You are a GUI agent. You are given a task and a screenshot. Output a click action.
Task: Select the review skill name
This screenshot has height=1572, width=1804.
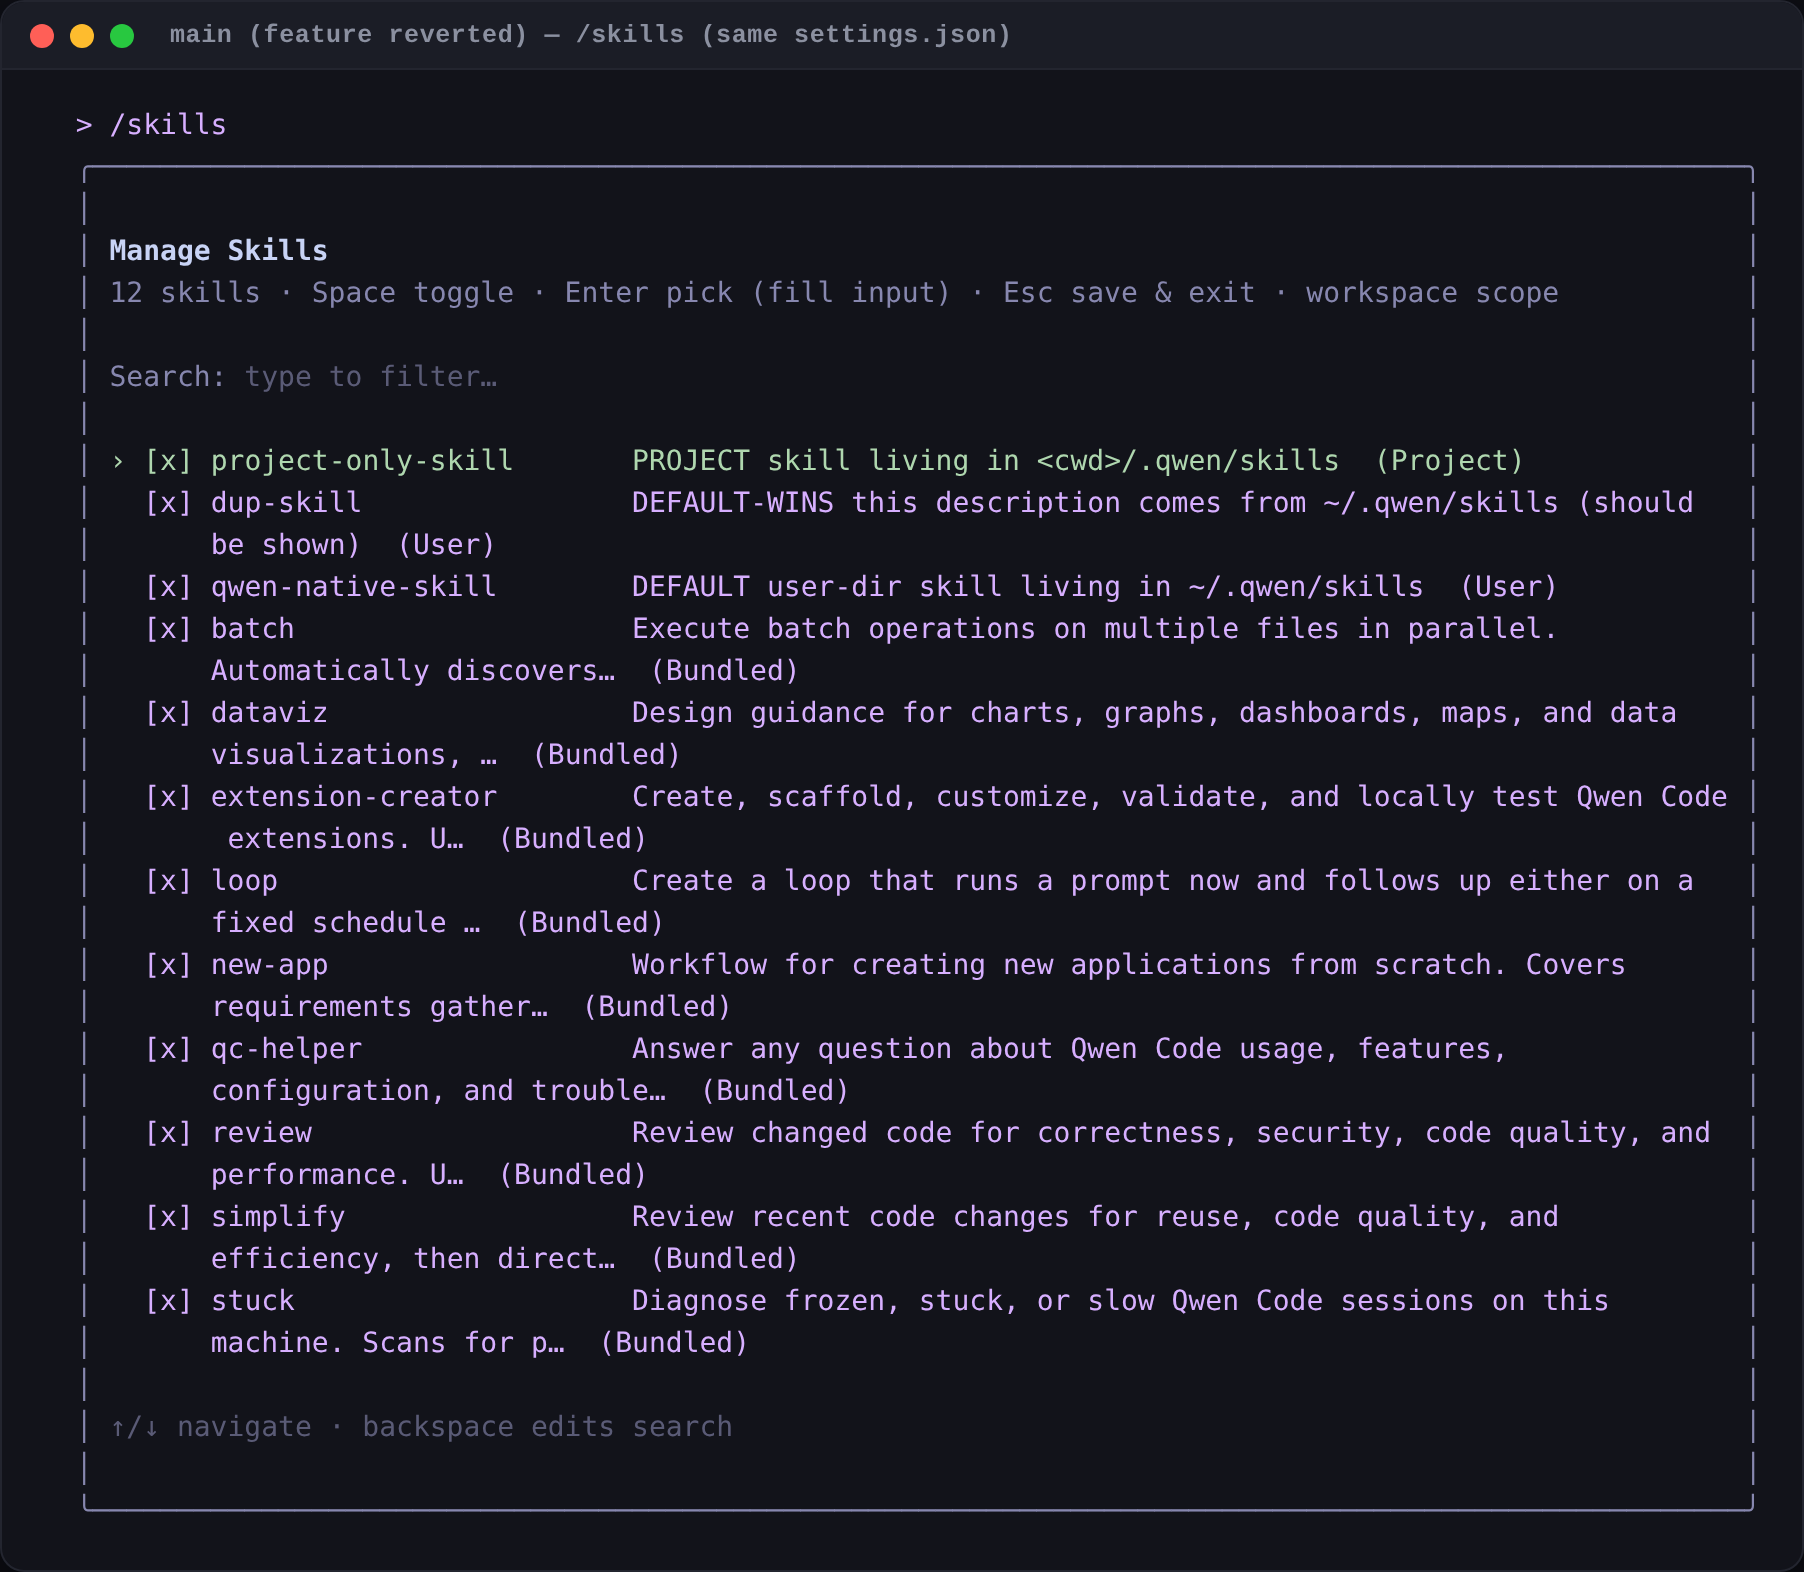[262, 1133]
